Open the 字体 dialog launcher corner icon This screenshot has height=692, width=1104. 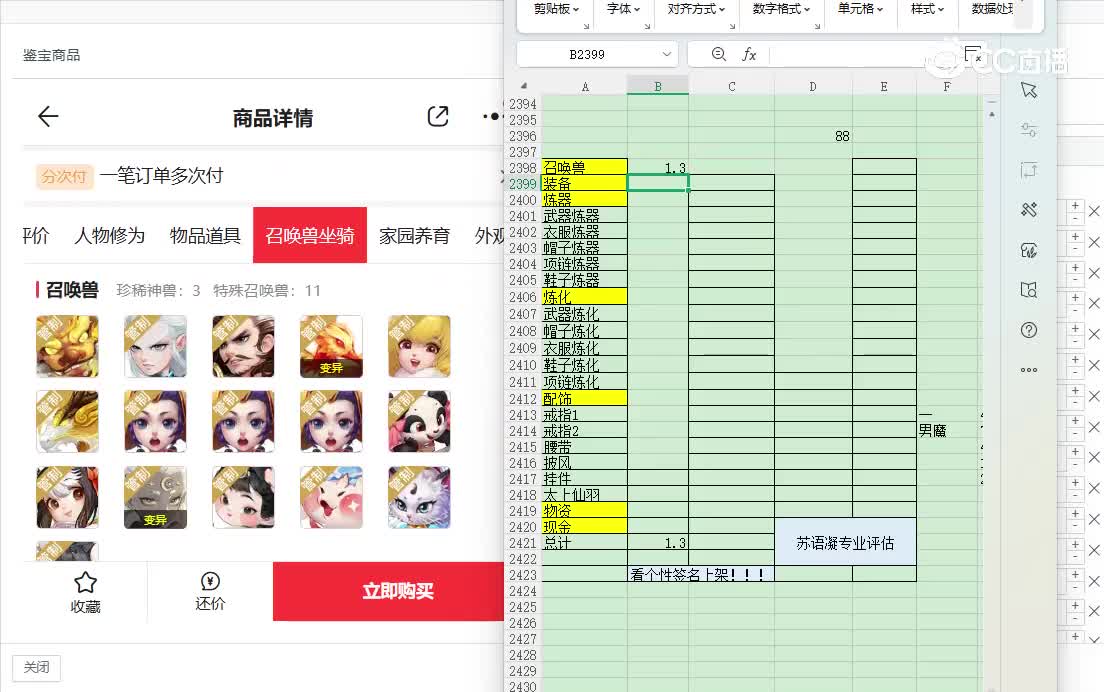pyautogui.click(x=647, y=26)
